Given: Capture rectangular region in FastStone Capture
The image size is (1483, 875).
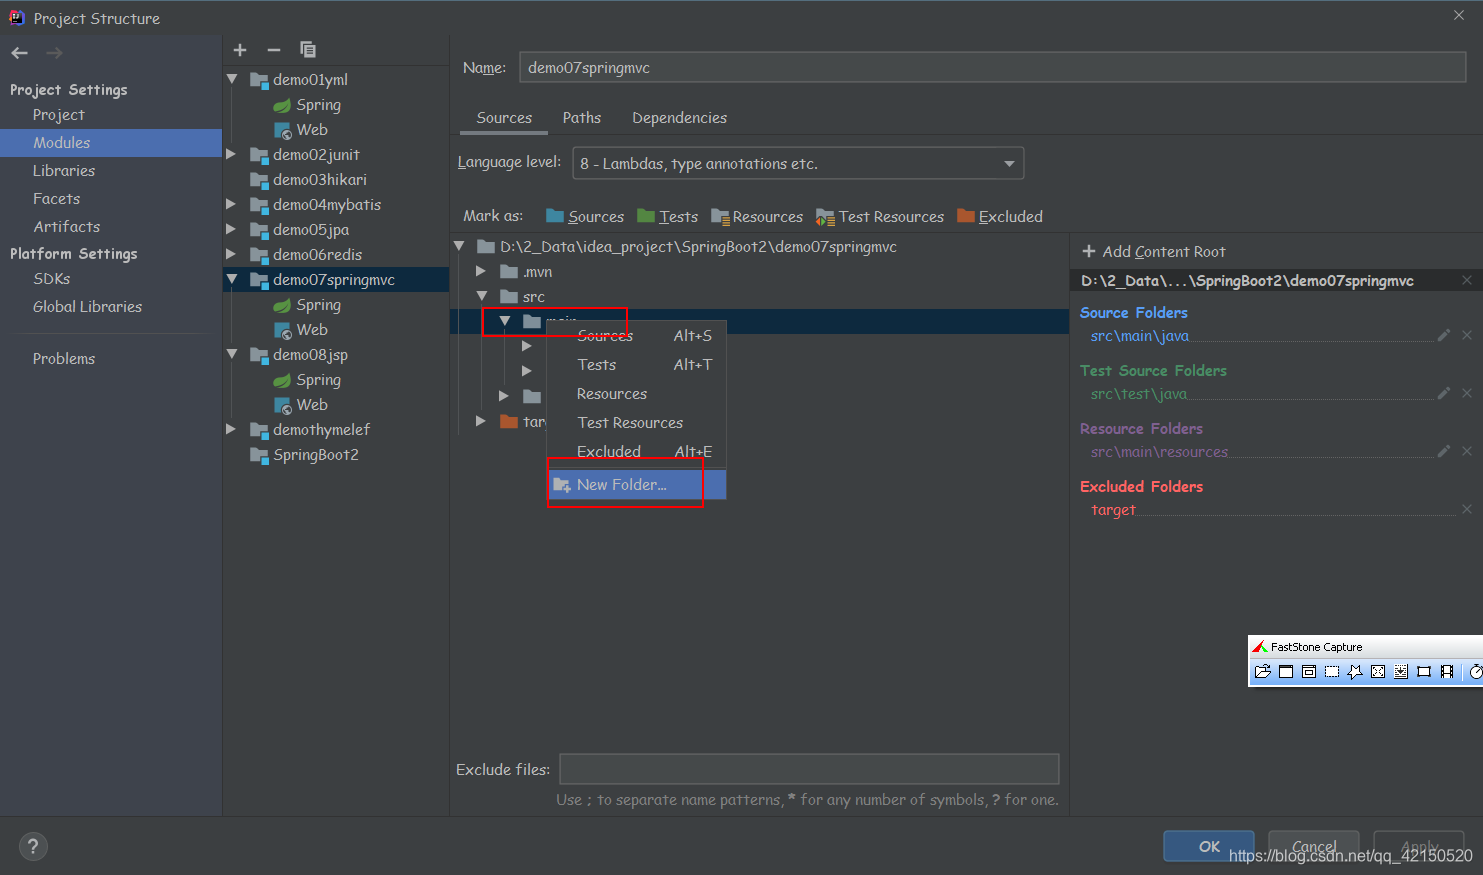Looking at the screenshot, I should click(1332, 672).
